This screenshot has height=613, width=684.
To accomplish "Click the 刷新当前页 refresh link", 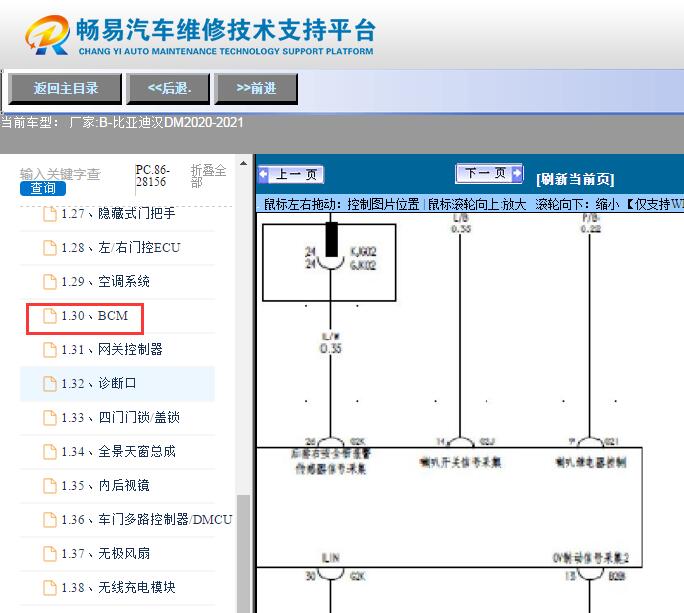I will pyautogui.click(x=575, y=179).
